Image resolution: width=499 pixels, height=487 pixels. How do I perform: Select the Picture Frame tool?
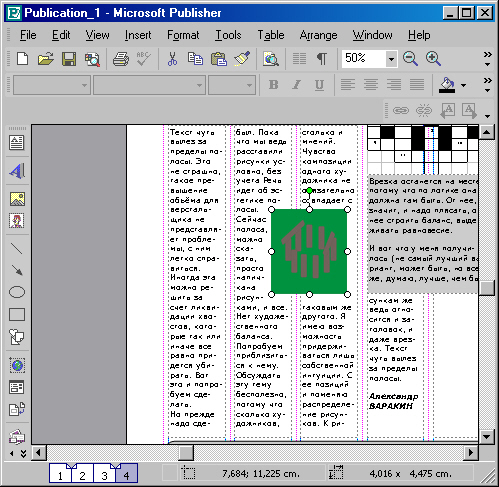tap(17, 199)
